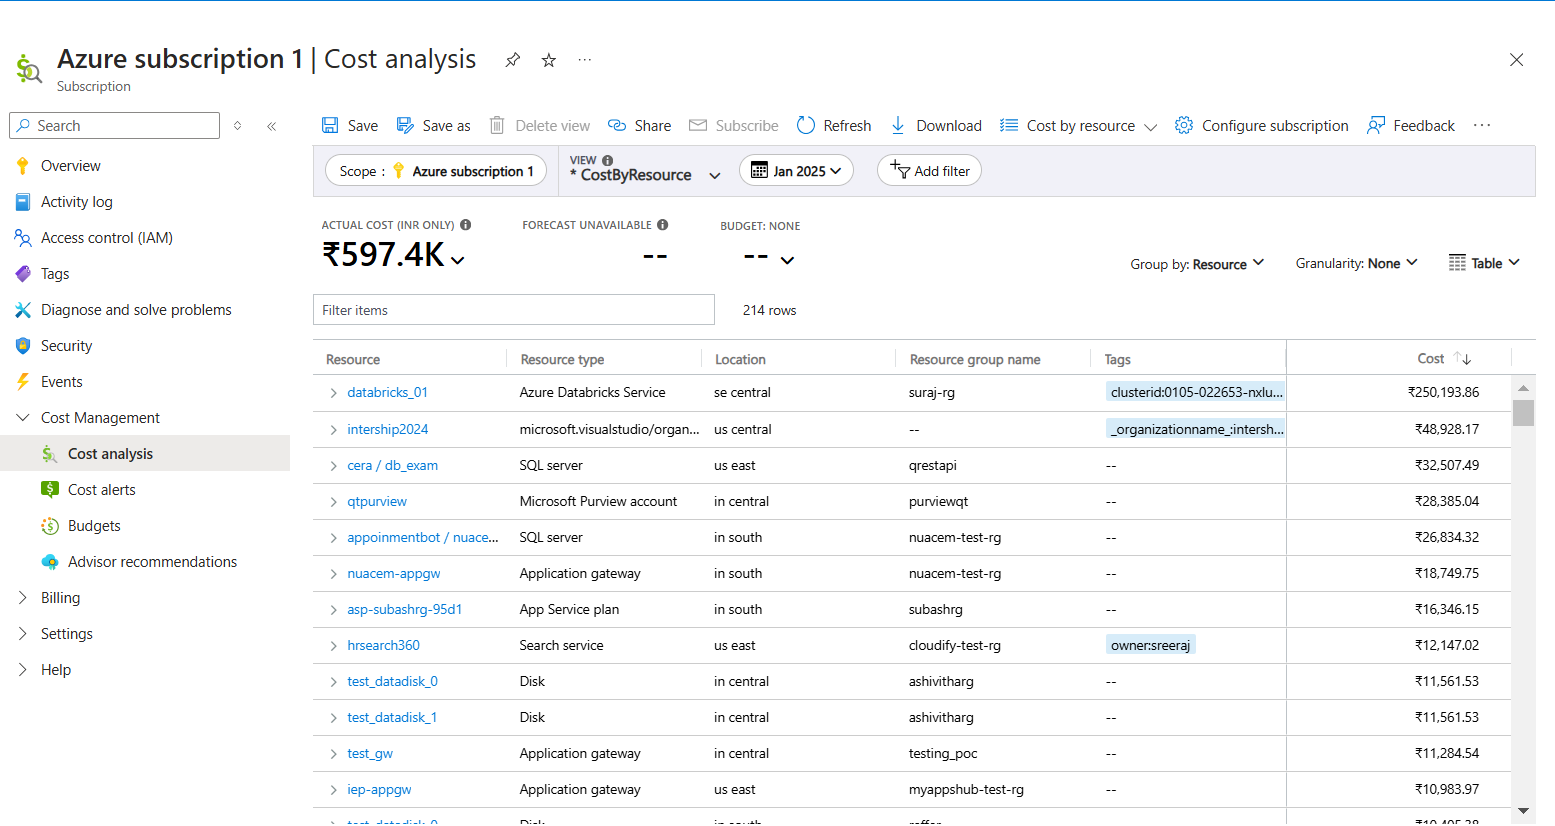Expand the Budget none chevron

[x=788, y=260]
